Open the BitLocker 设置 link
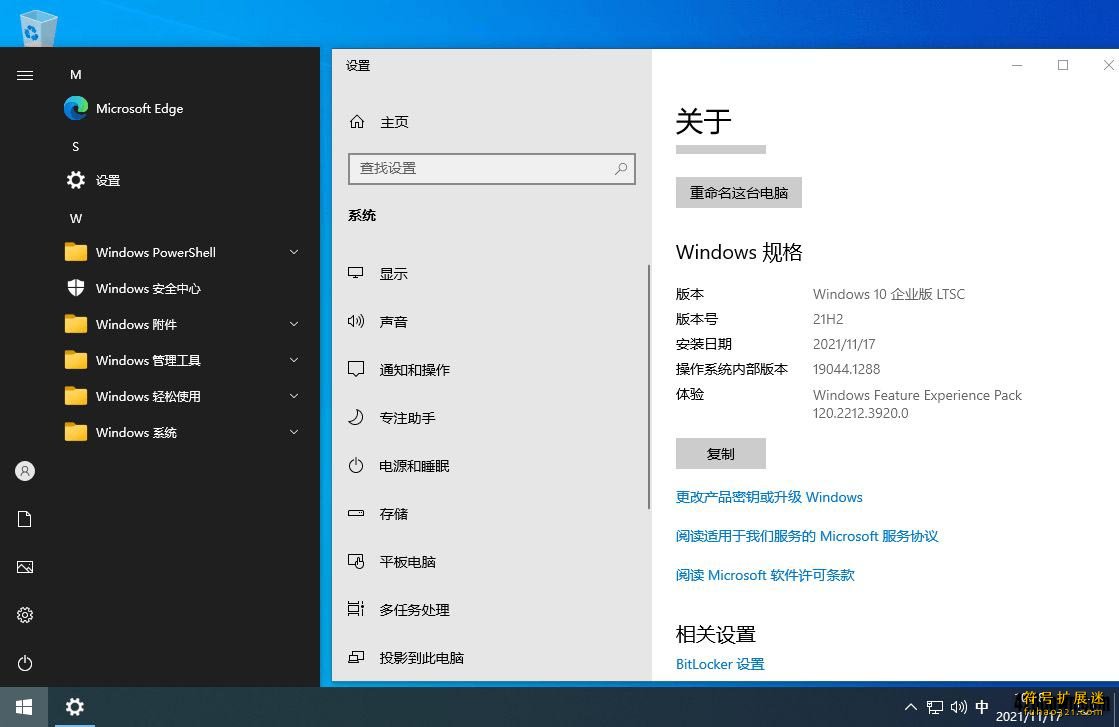Viewport: 1119px width, 727px height. click(719, 663)
